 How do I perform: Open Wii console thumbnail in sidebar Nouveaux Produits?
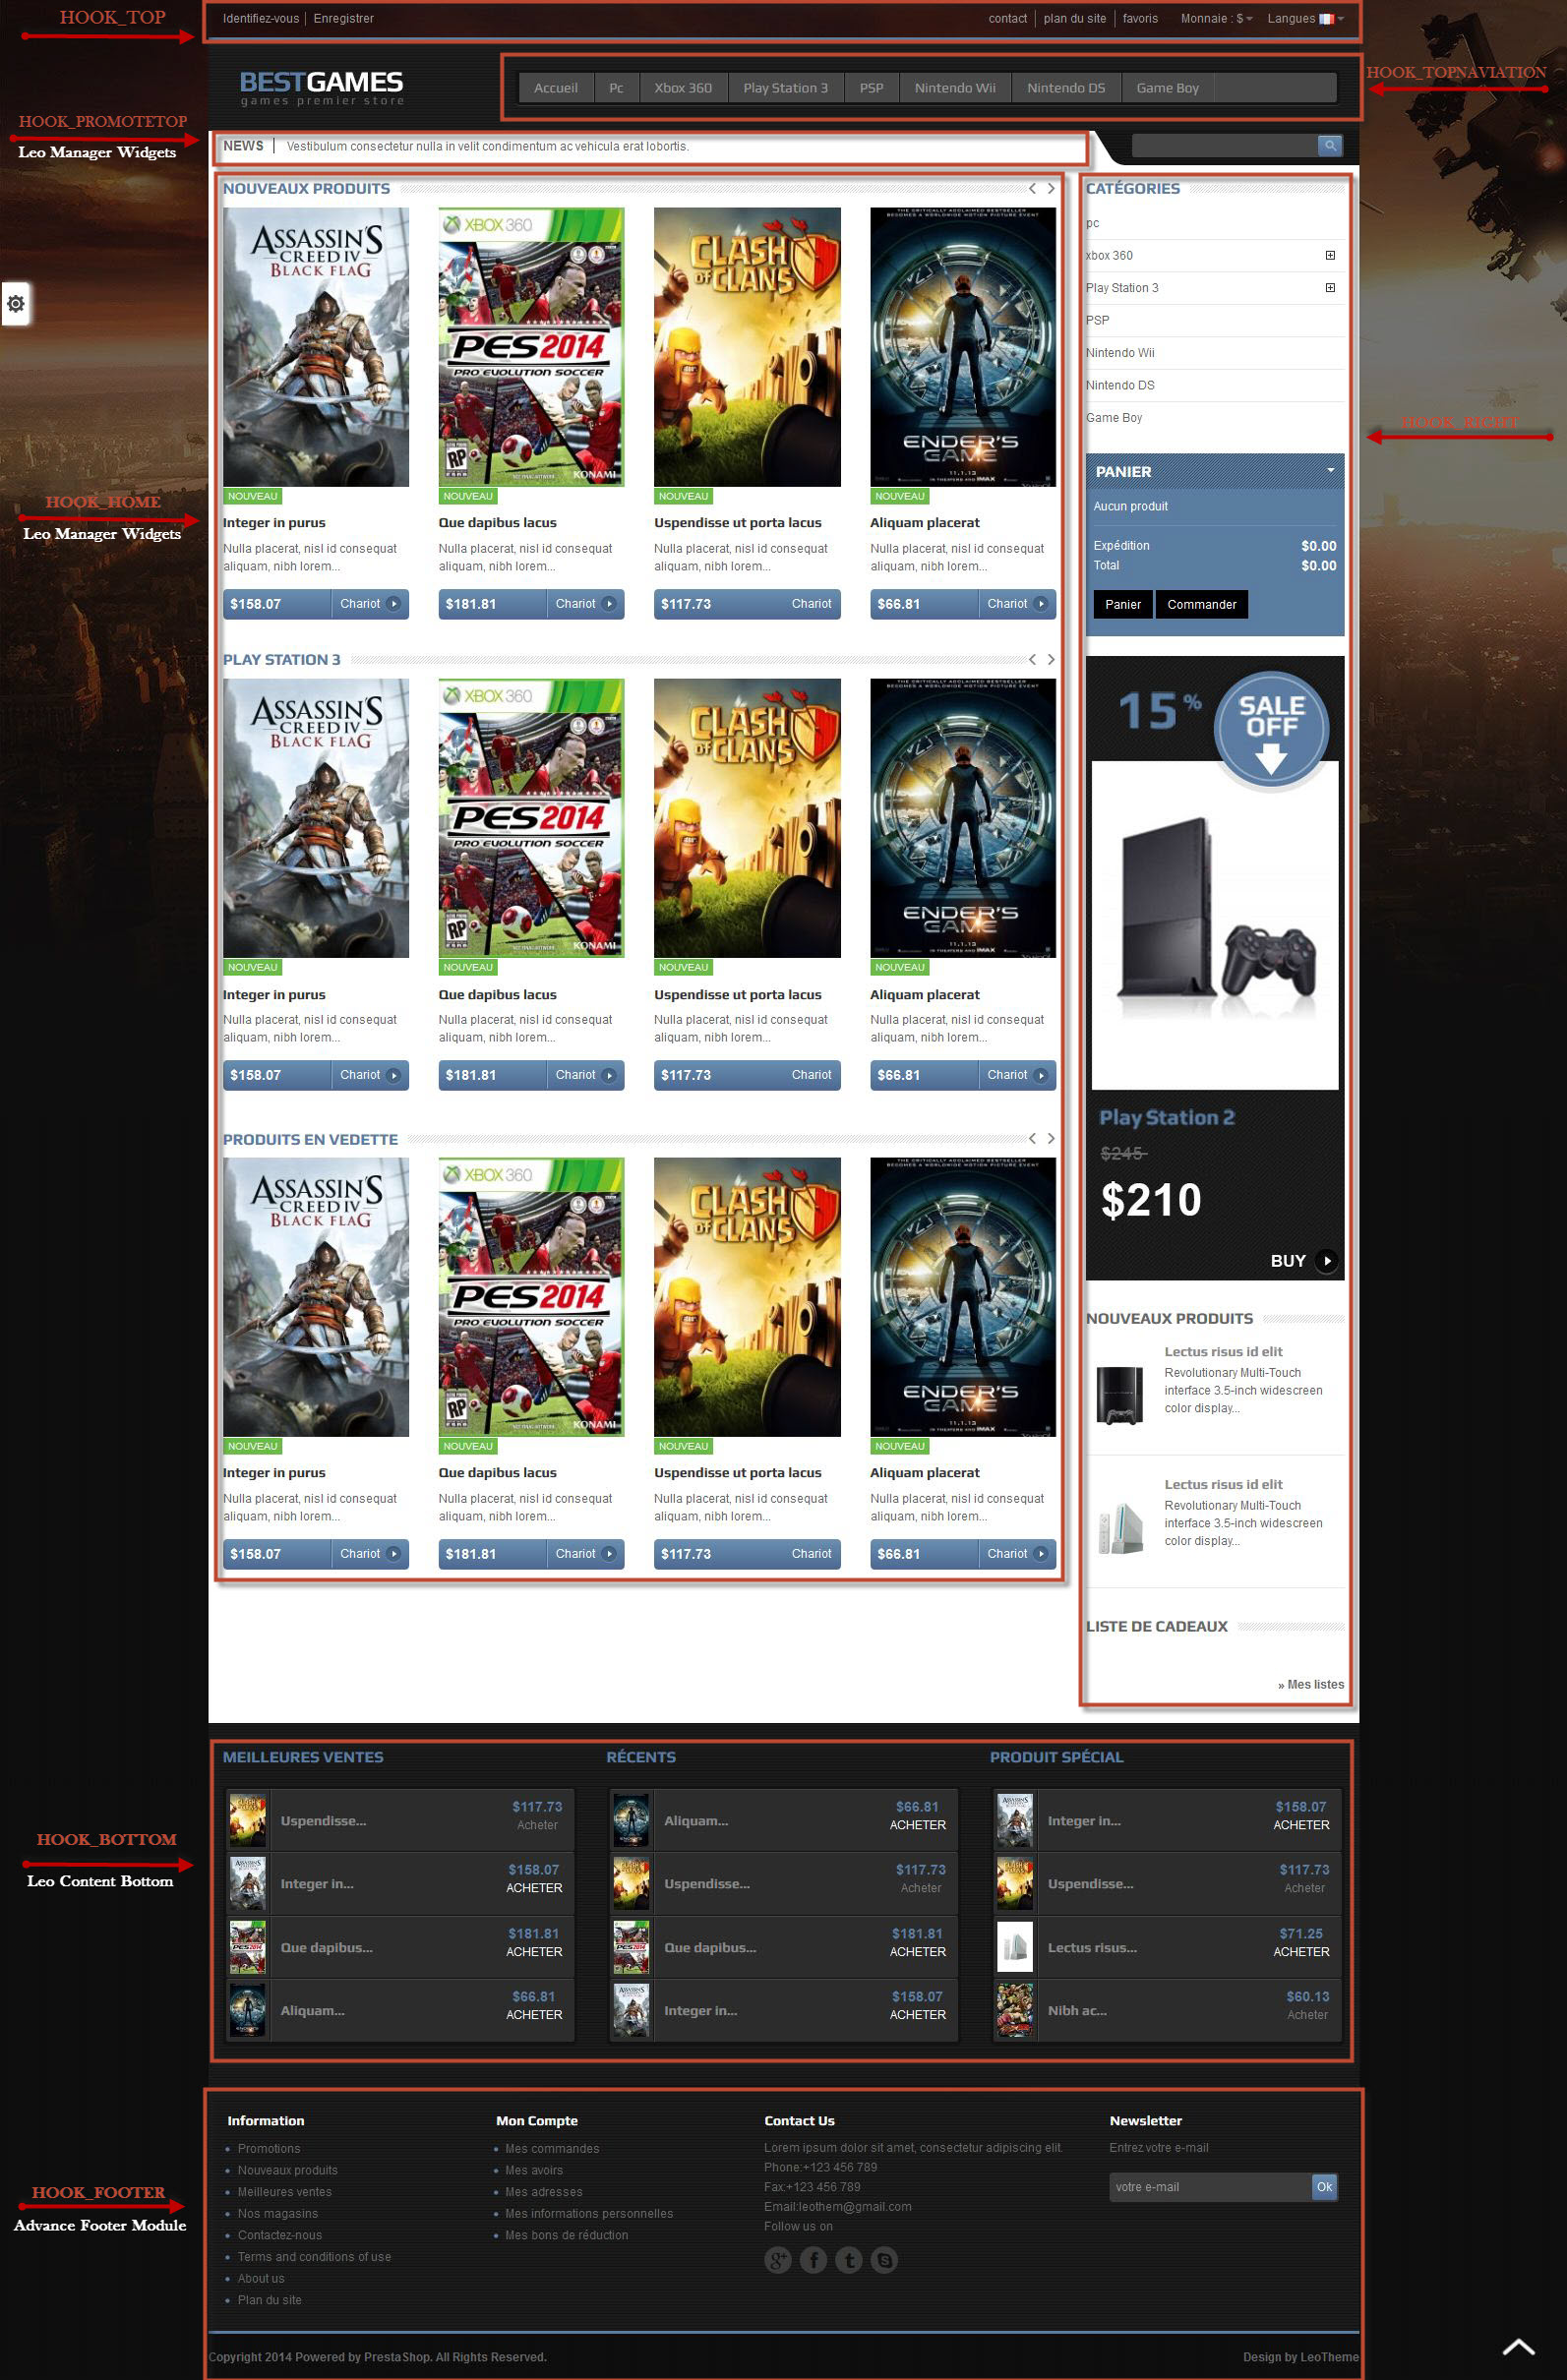[x=1120, y=1527]
